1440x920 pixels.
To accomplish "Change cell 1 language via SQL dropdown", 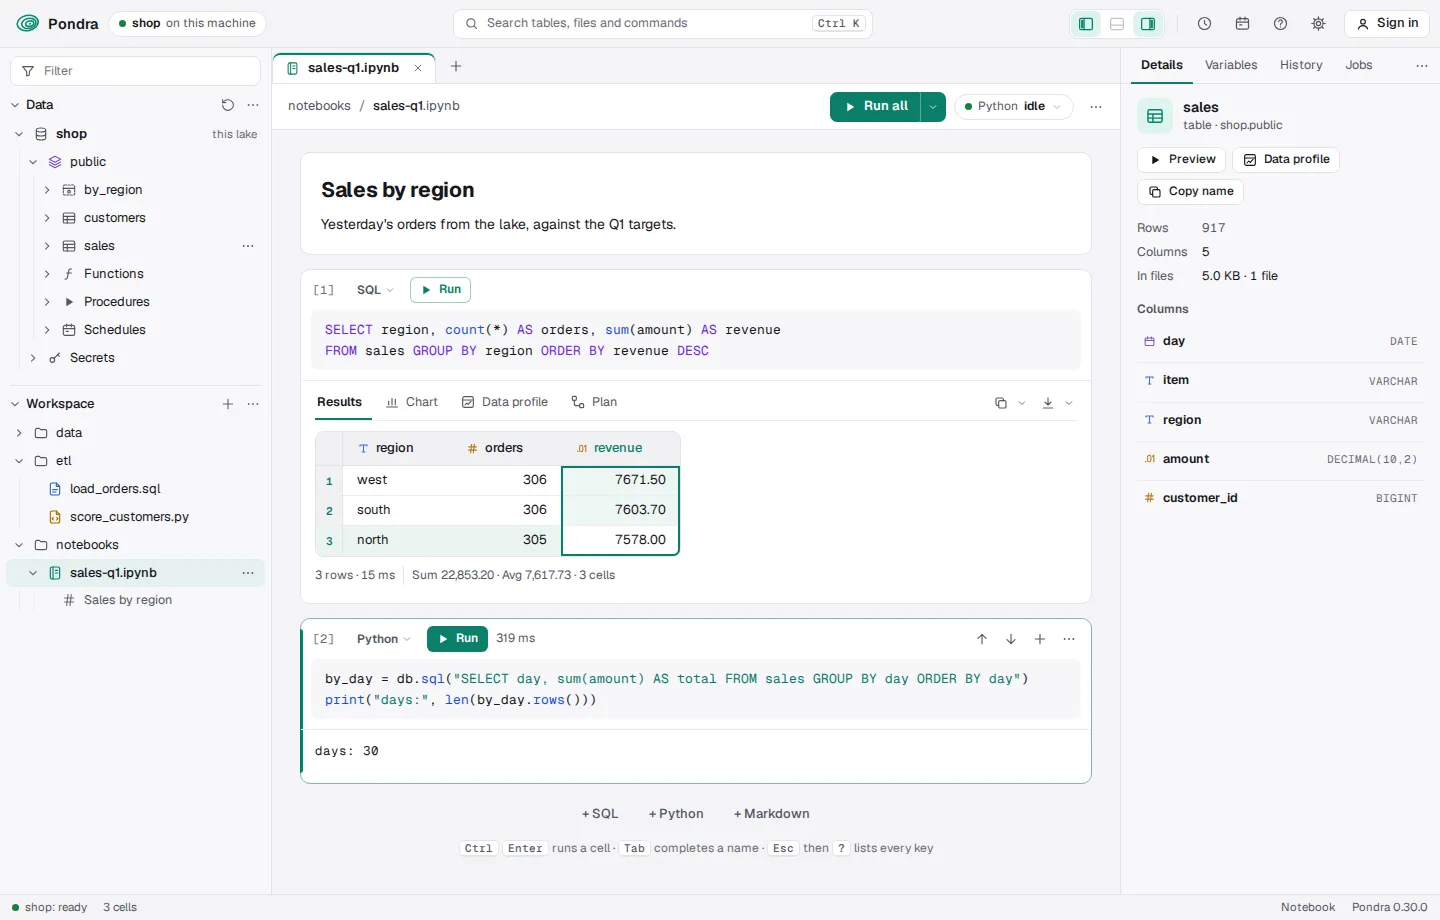I will coord(375,290).
